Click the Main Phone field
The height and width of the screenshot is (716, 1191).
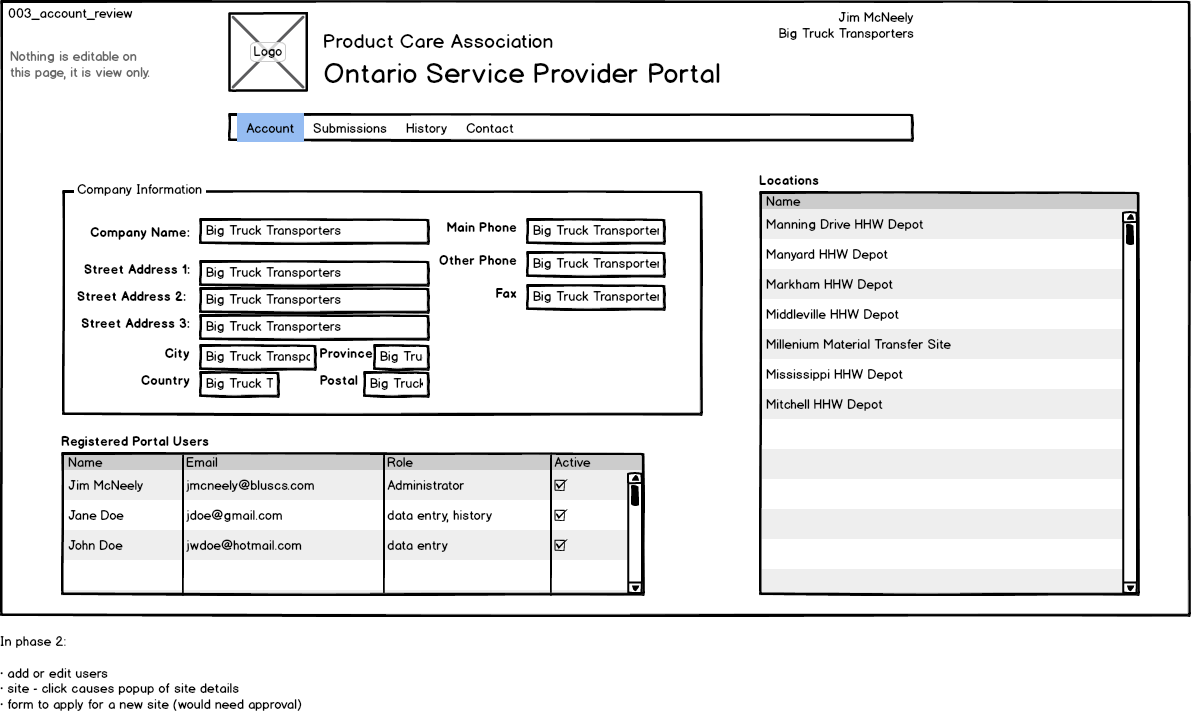596,231
